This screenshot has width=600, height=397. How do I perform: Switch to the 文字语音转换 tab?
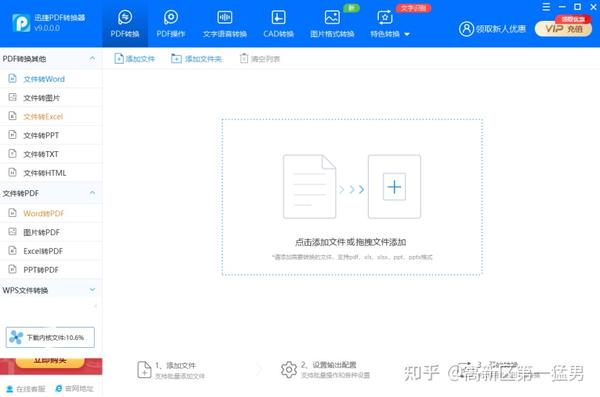tap(225, 24)
